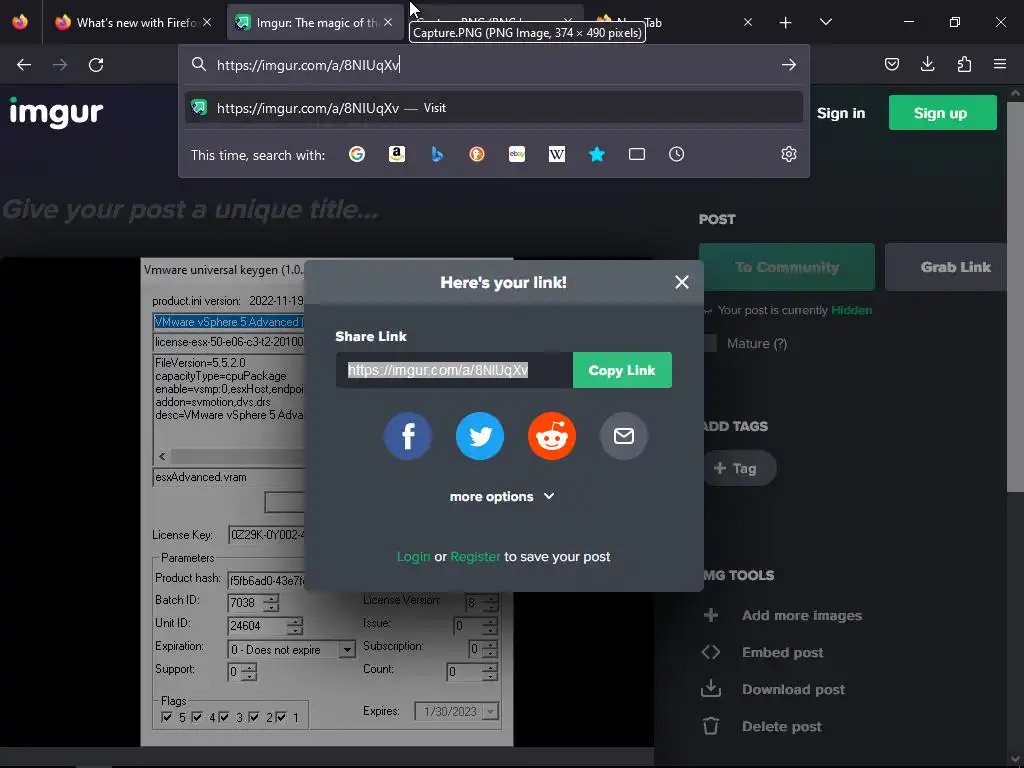Search this time with Wikipedia icon
This screenshot has height=768, width=1024.
(556, 154)
